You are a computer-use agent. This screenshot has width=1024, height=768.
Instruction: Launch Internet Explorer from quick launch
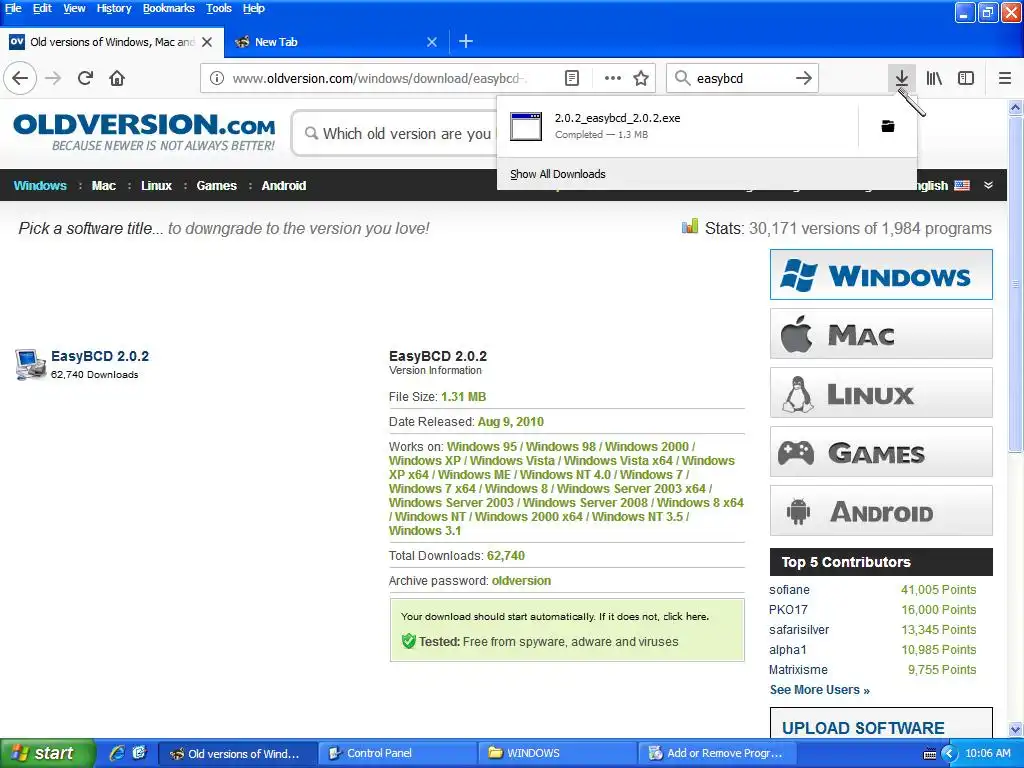pos(117,753)
